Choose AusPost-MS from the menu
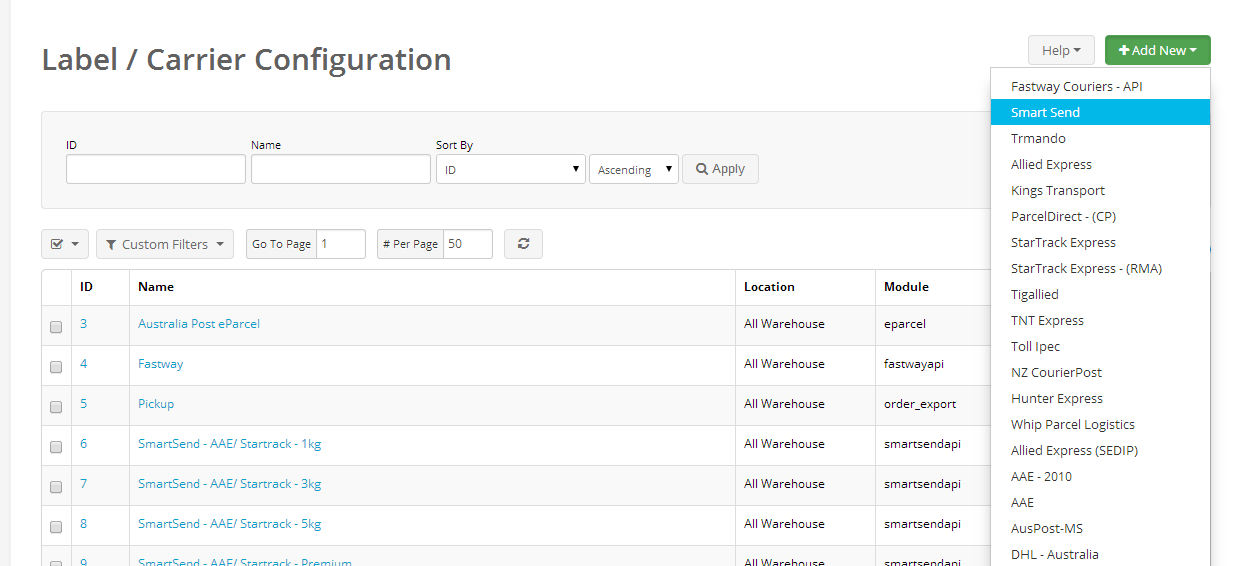Viewport: 1238px width, 566px height. (1100, 529)
